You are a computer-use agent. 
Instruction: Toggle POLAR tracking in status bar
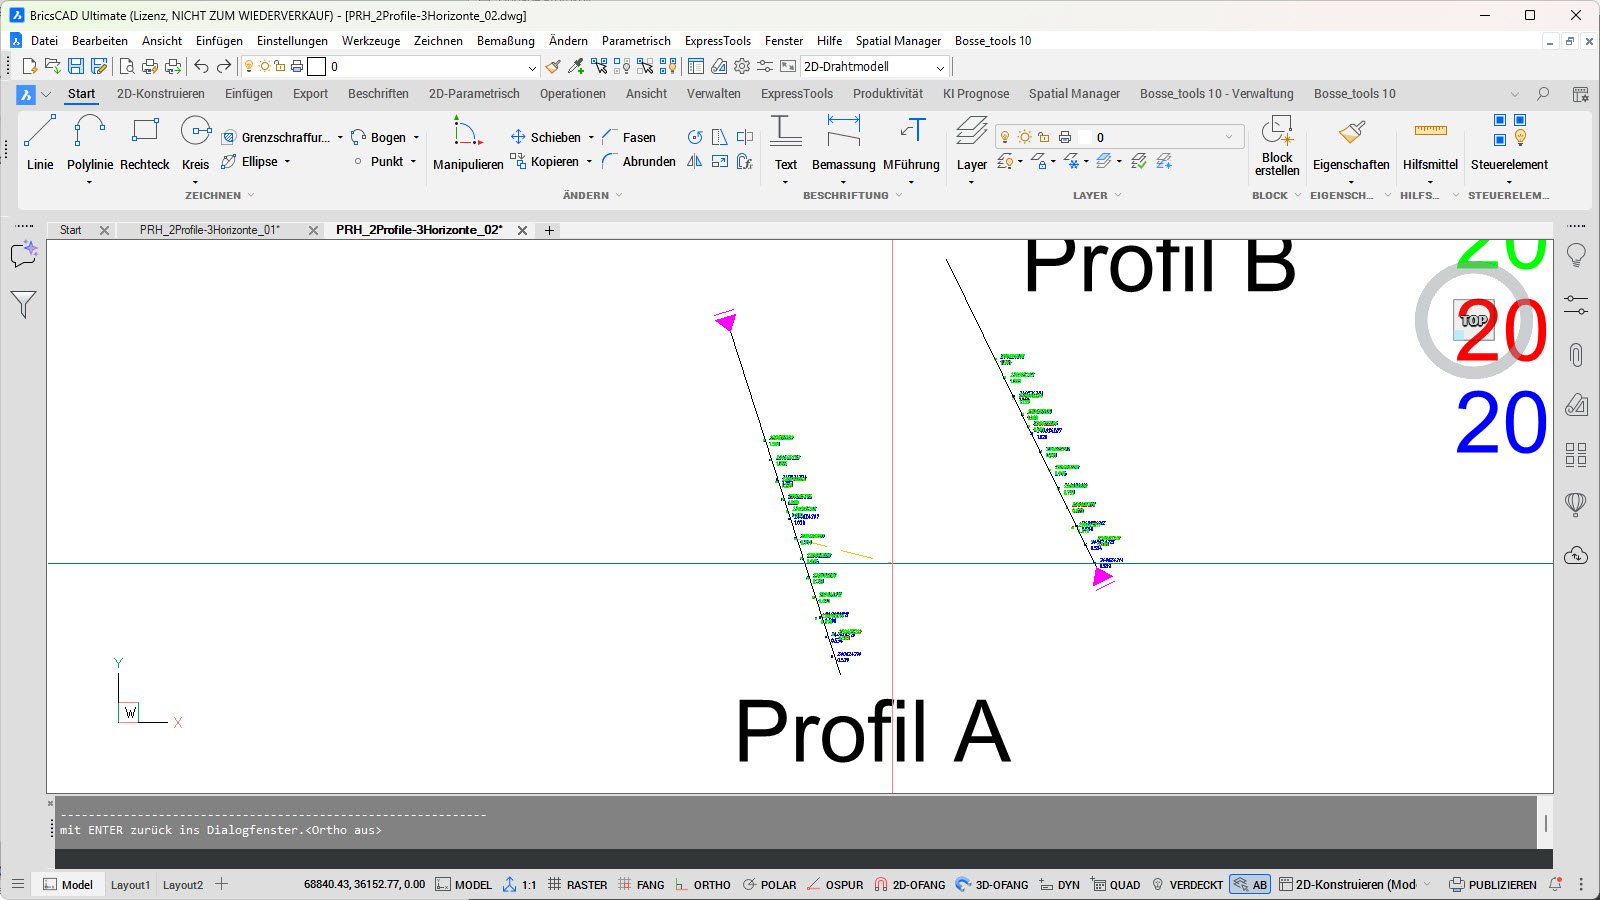(769, 885)
